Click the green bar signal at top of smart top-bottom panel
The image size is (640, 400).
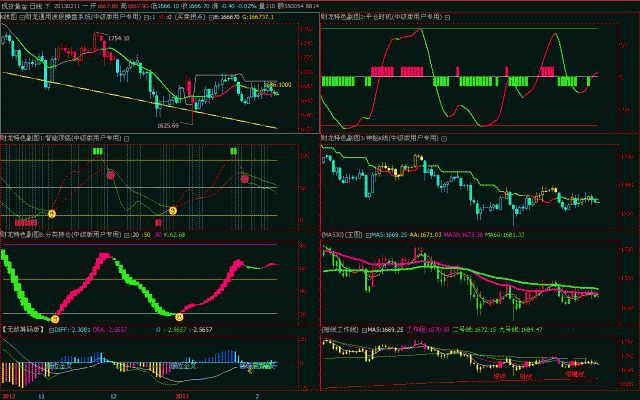[98, 150]
